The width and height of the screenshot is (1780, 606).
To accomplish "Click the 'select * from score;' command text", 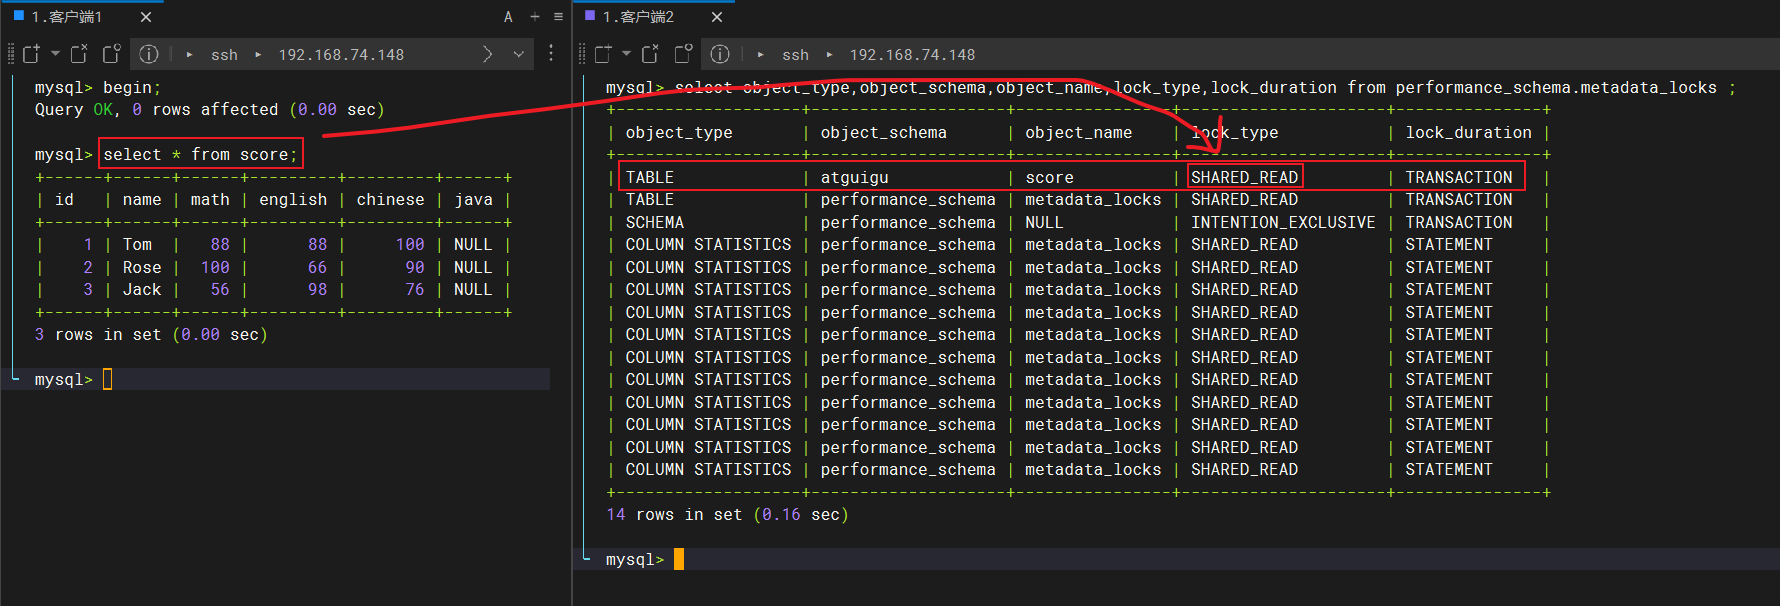I will pos(200,154).
